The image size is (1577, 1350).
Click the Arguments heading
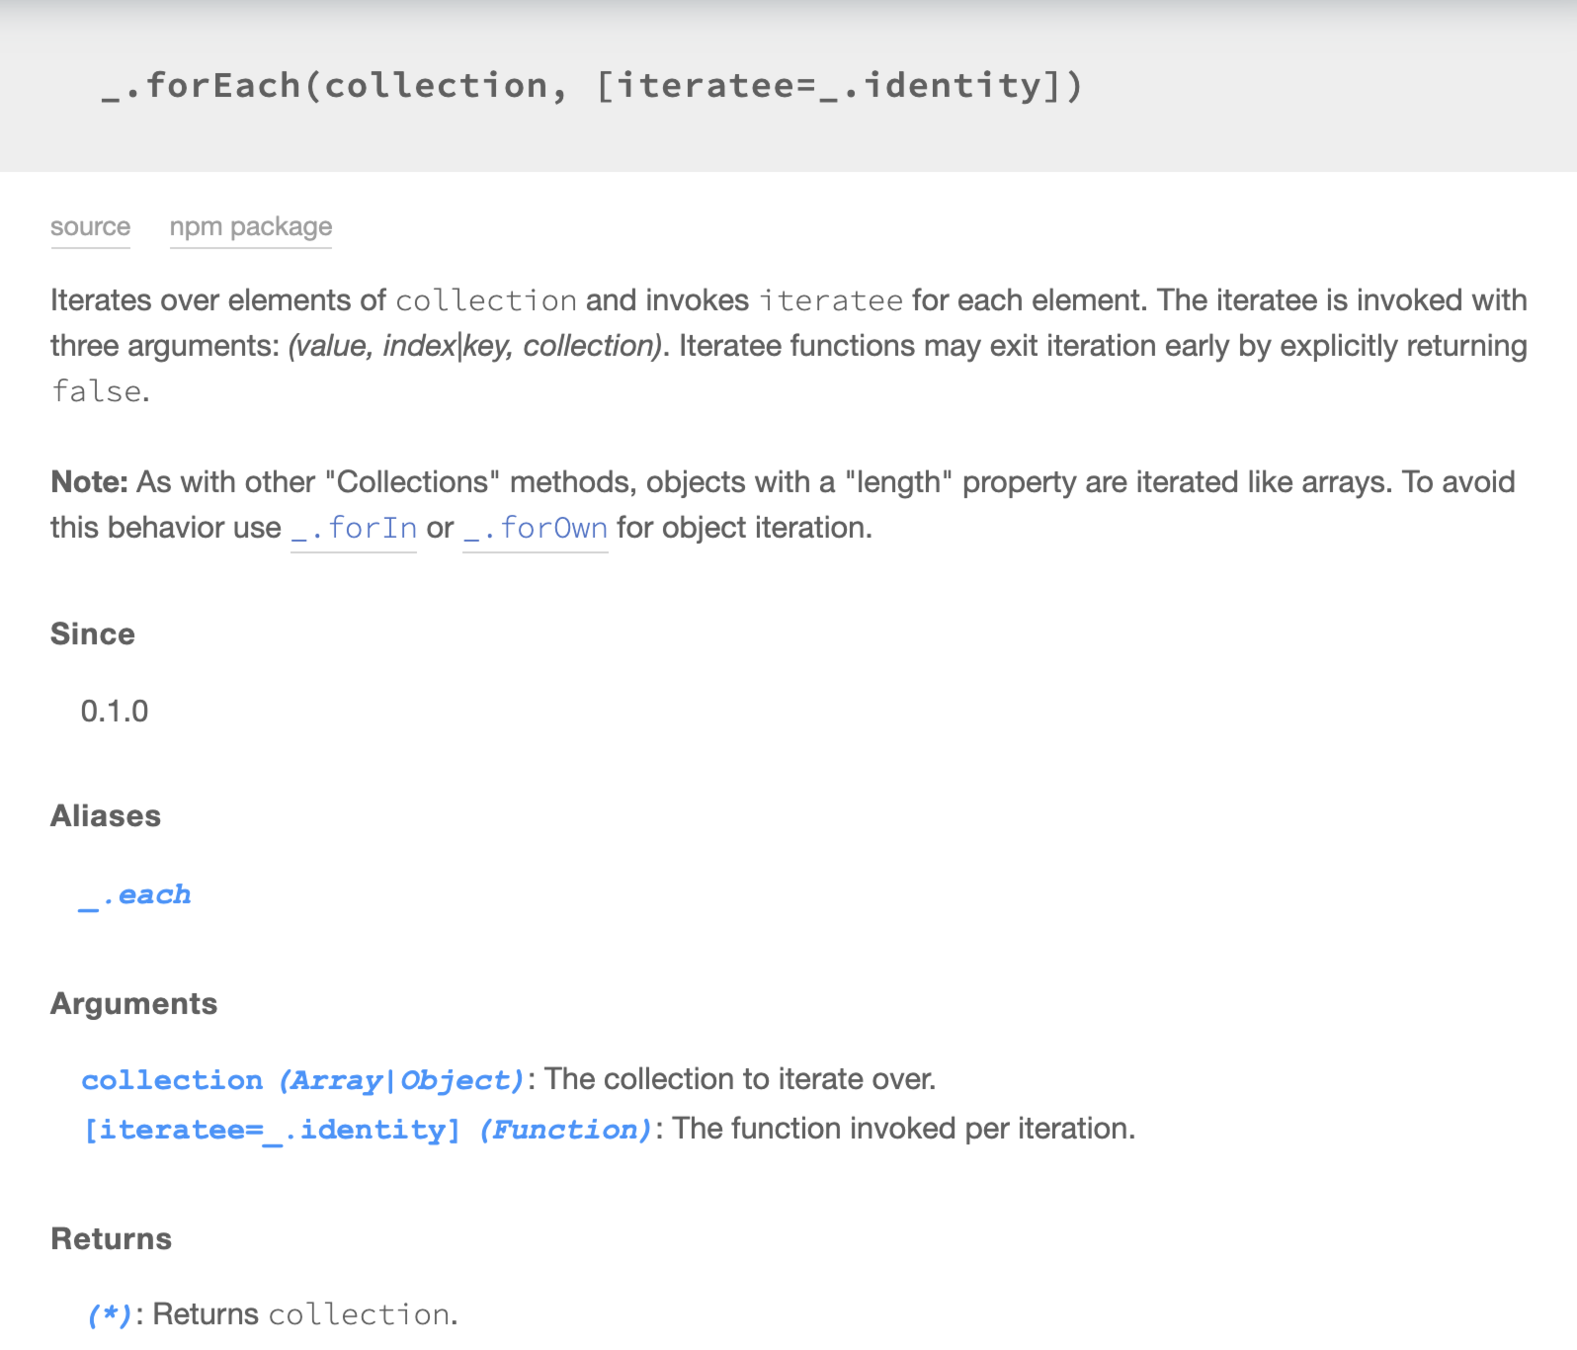tap(134, 1004)
